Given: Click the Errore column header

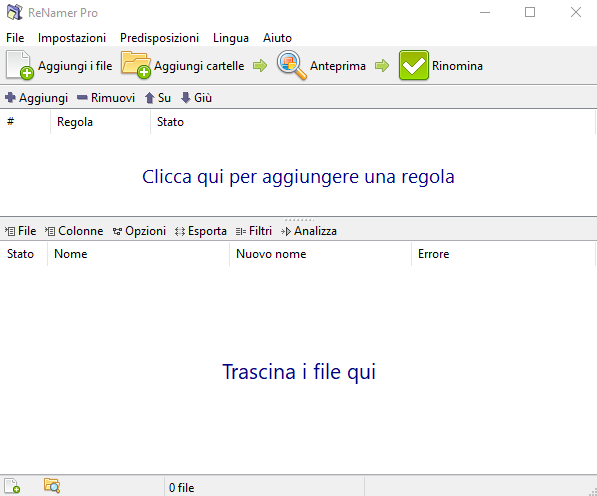Looking at the screenshot, I should 503,254.
